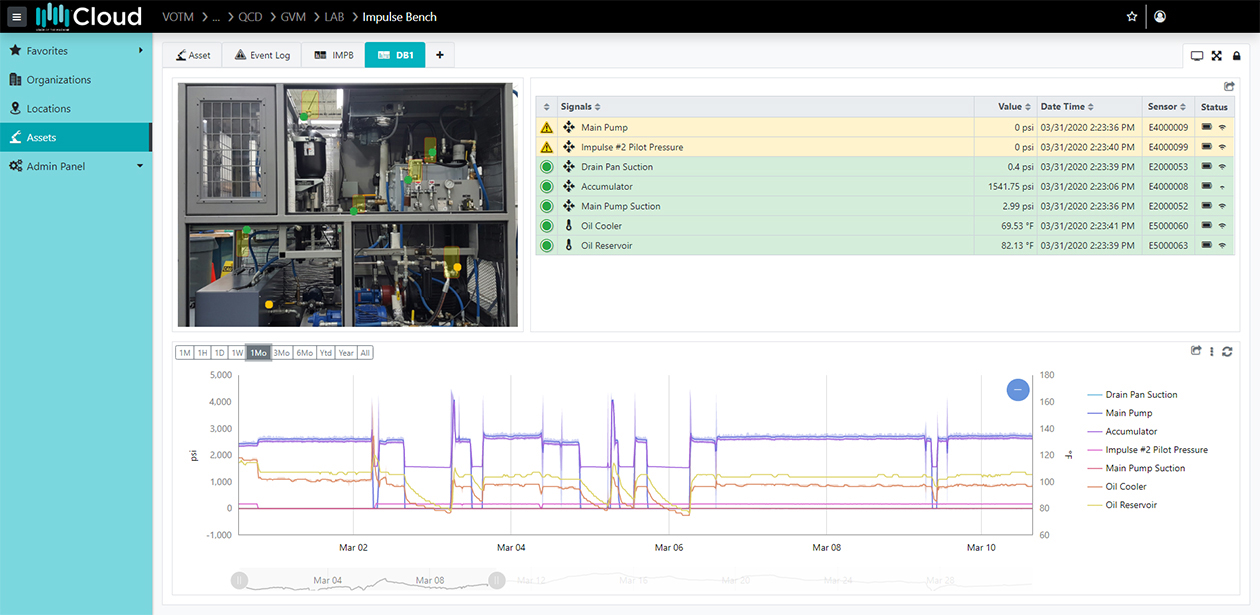Click the favorite star icon in header
The image size is (1260, 615).
click(x=1132, y=17)
